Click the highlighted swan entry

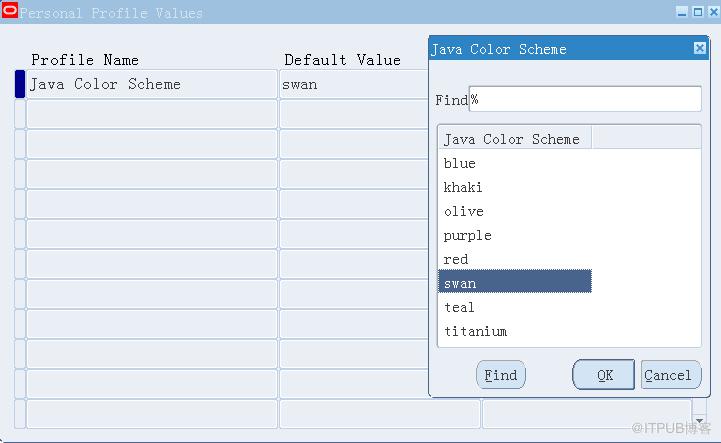(x=515, y=283)
